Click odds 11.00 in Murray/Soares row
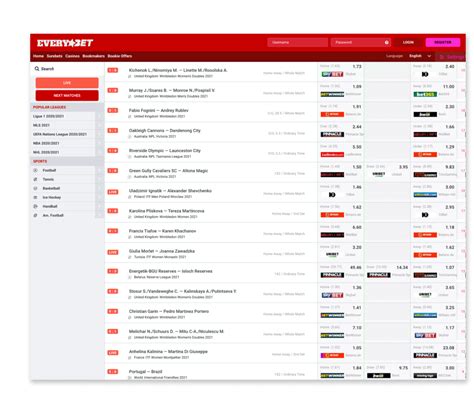The width and height of the screenshot is (474, 414). [449, 87]
